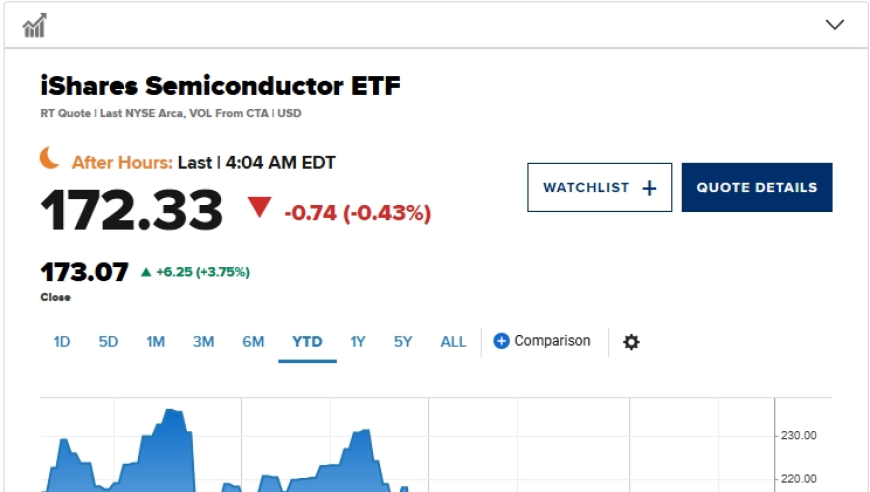Switch chart to 5D range
The width and height of the screenshot is (870, 492).
tap(108, 342)
